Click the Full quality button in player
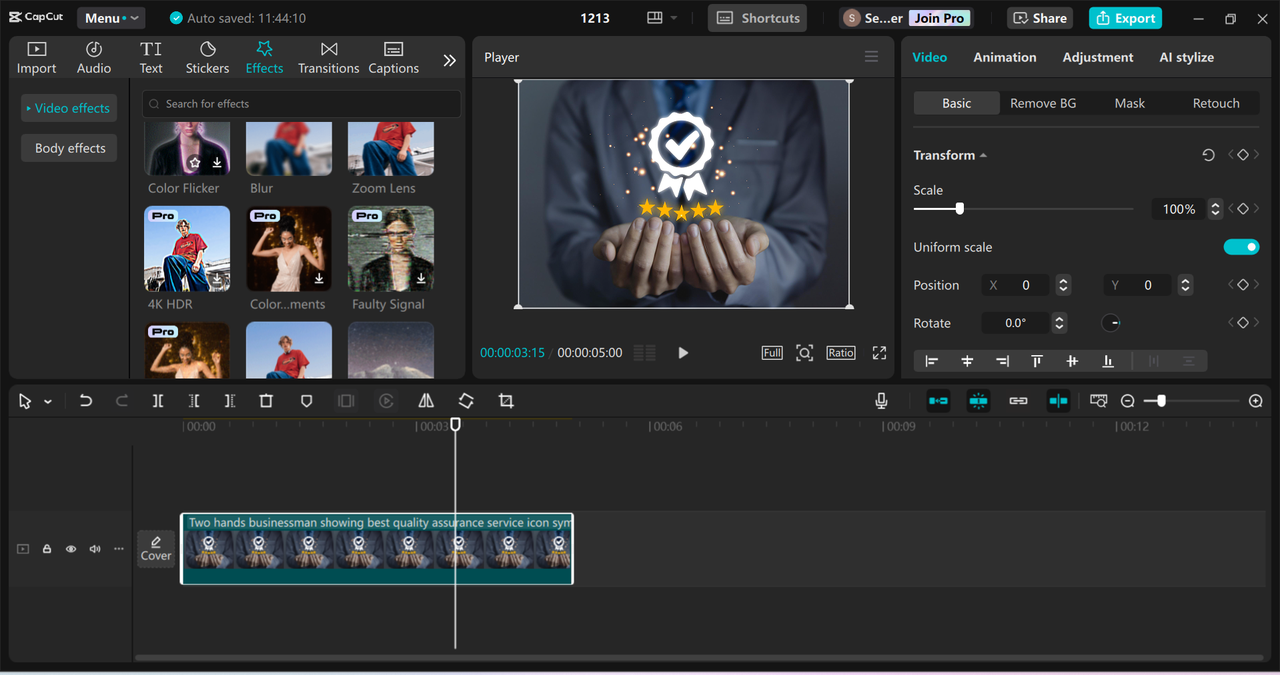The image size is (1280, 675). tap(772, 353)
